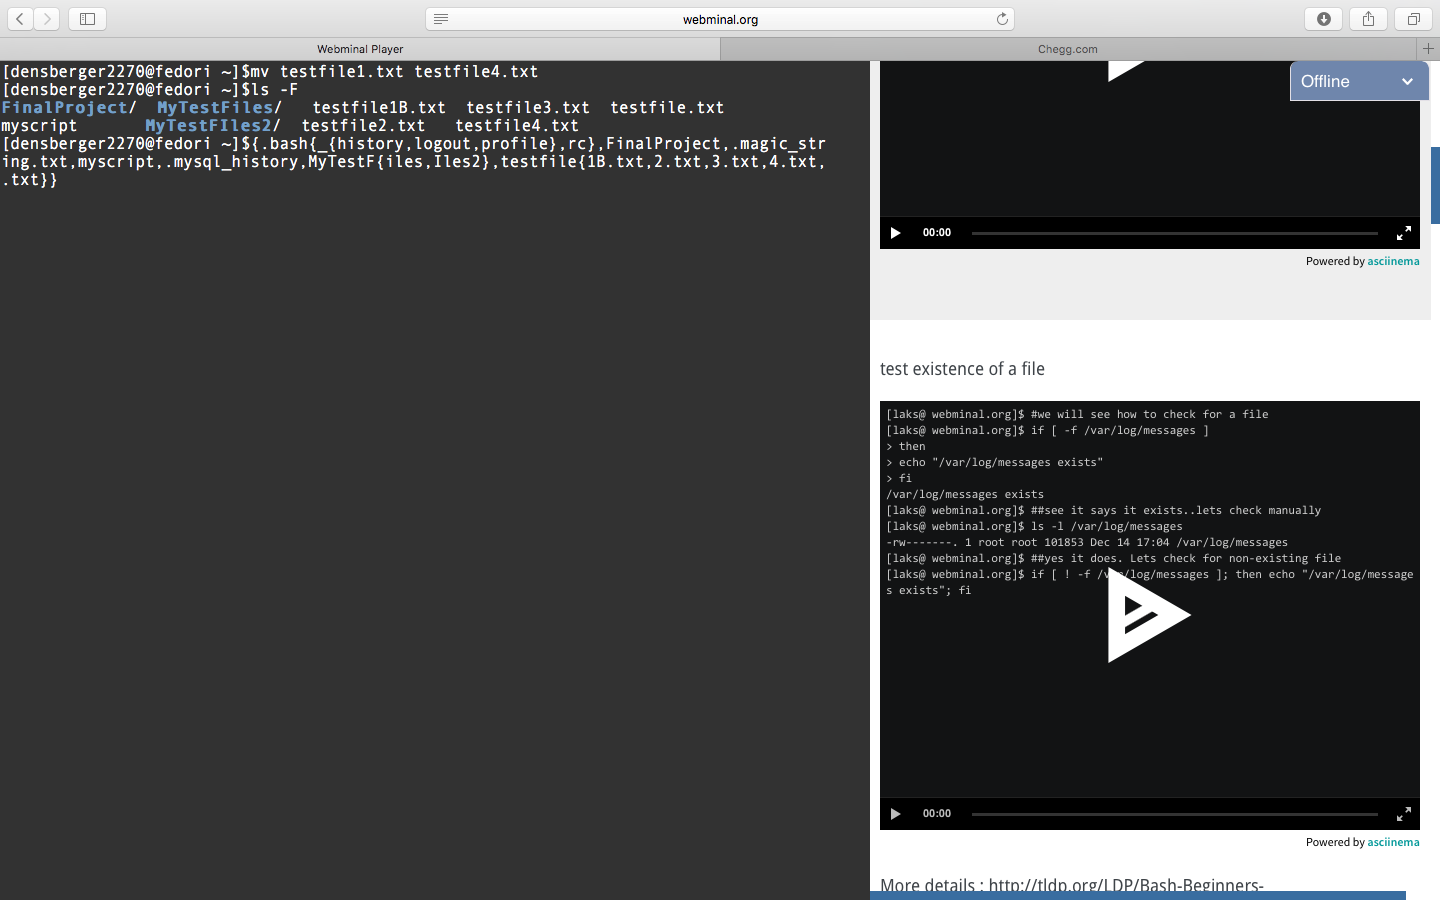Show Safari downloads
The height and width of the screenshot is (900, 1440).
coord(1324,19)
